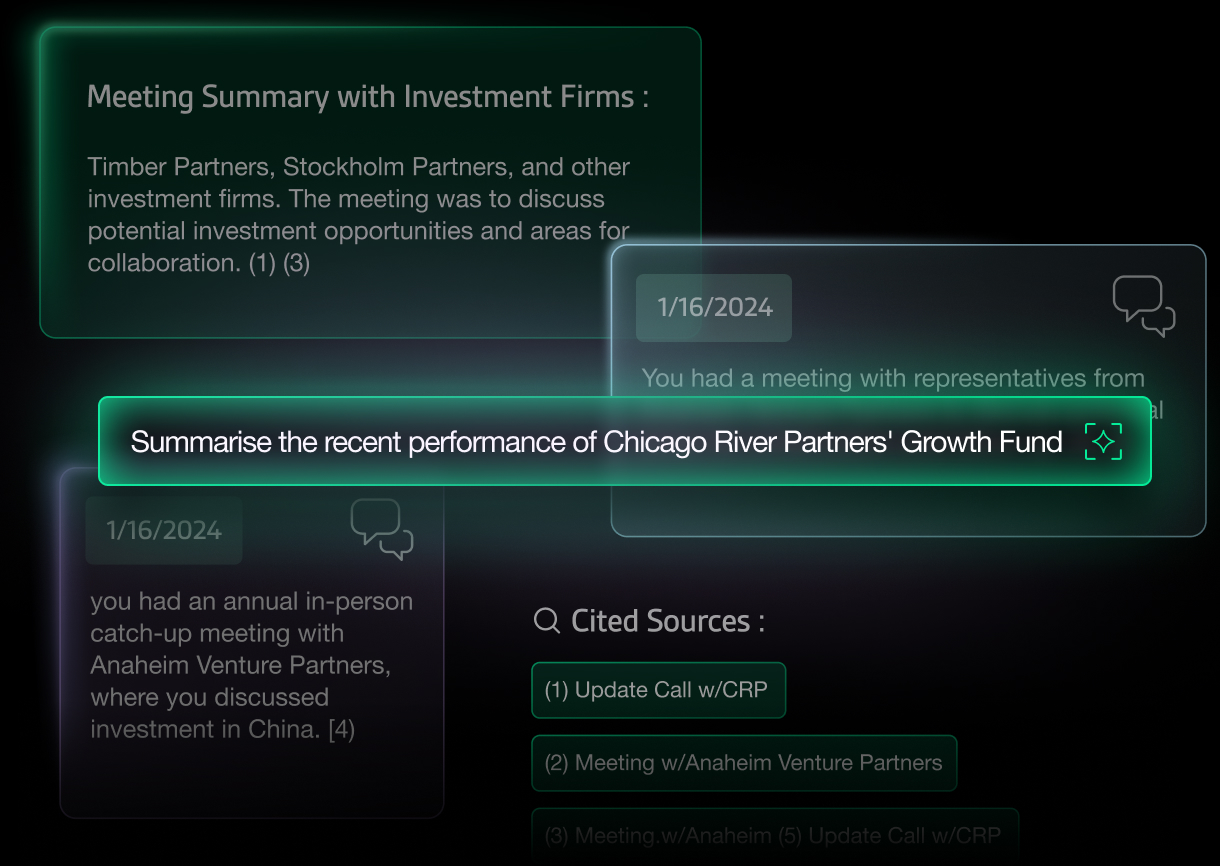Click the AI sparkle icon in the query bar

[x=1103, y=442]
